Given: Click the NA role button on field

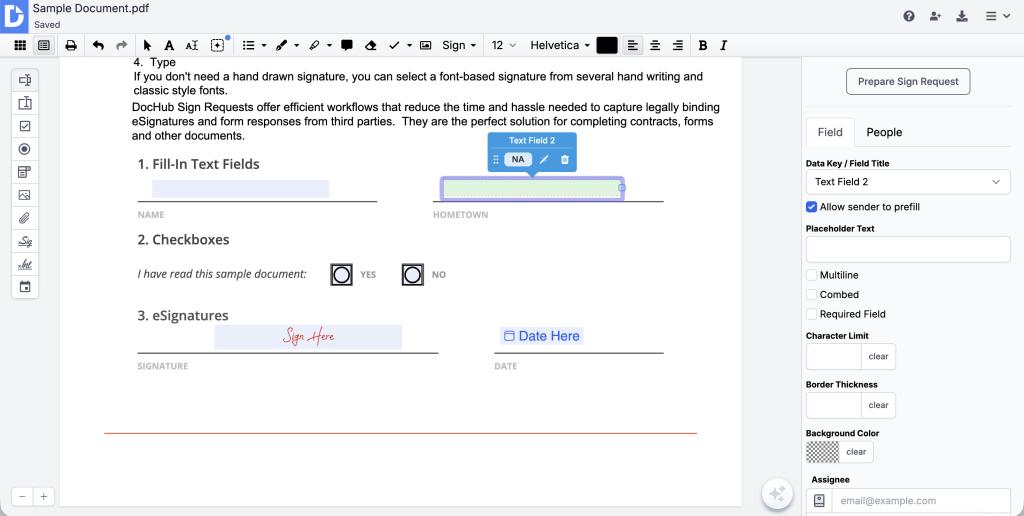Looking at the screenshot, I should pyautogui.click(x=518, y=159).
